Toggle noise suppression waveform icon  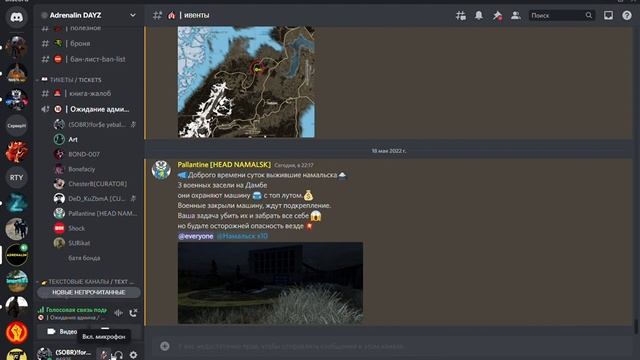pyautogui.click(x=118, y=313)
